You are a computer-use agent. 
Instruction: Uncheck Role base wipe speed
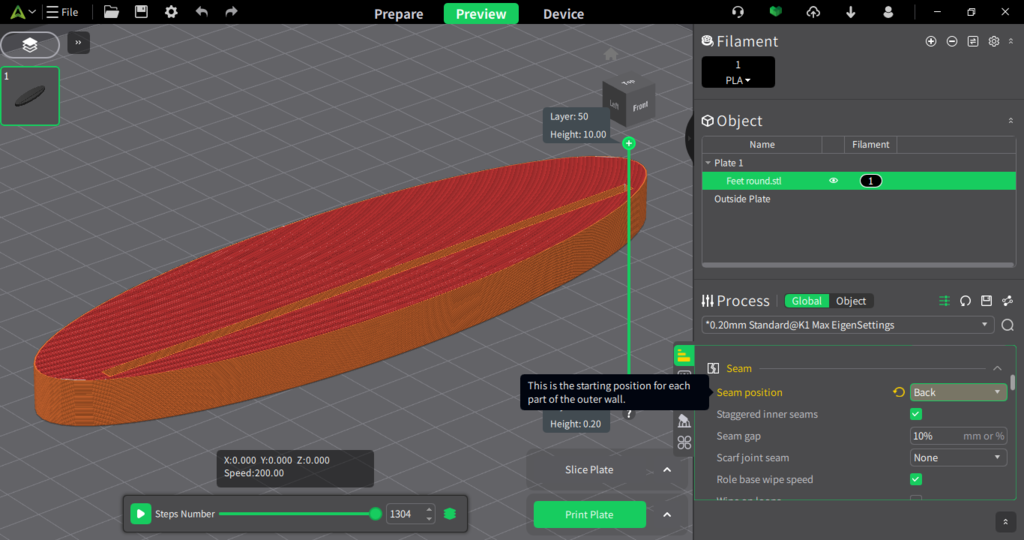tap(916, 479)
